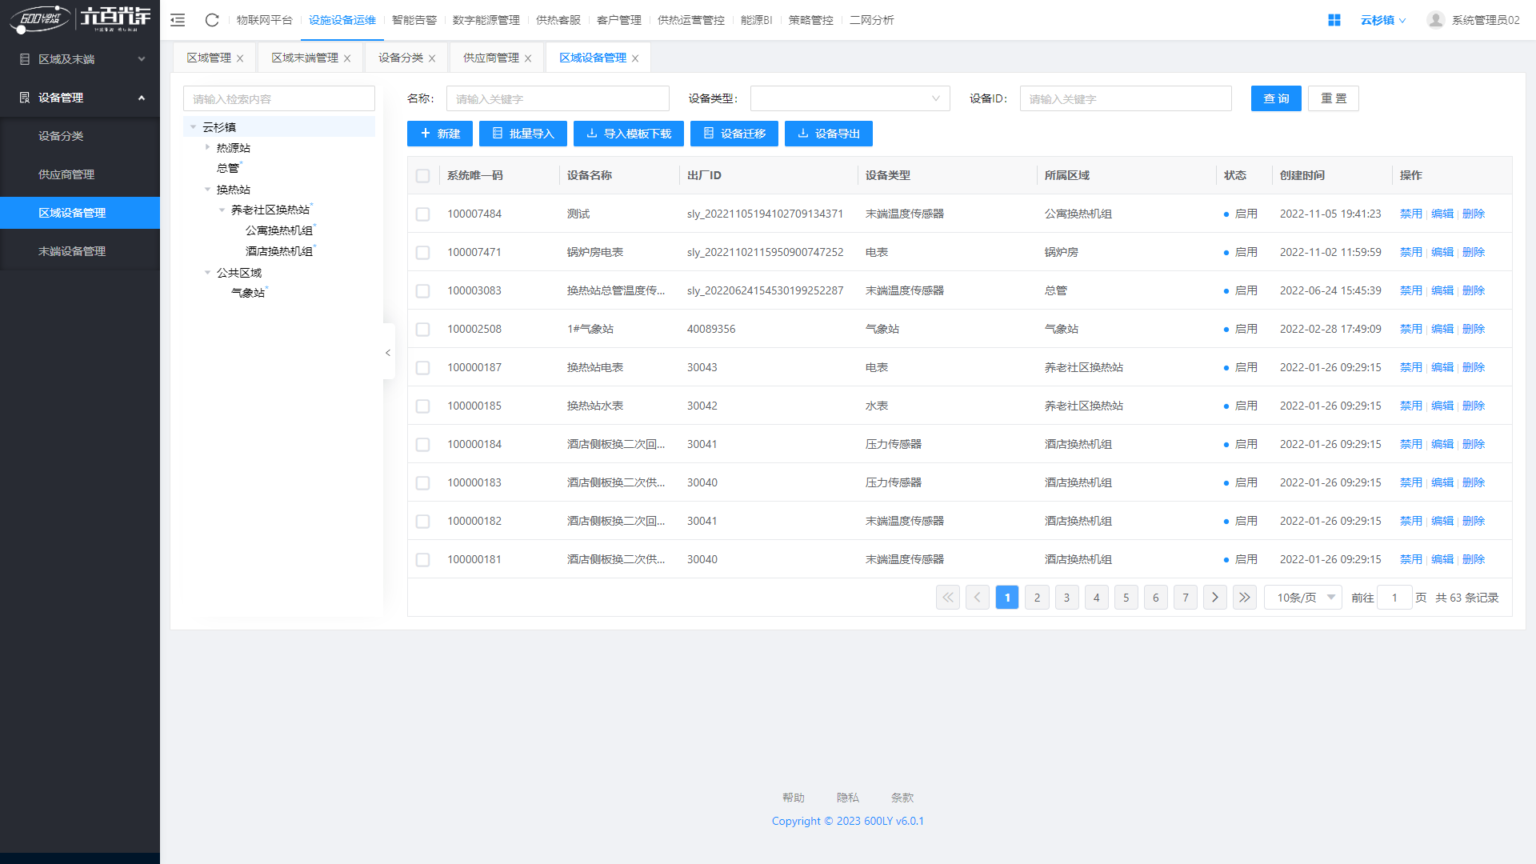Go to next page arrow
The image size is (1536, 864).
pyautogui.click(x=1215, y=598)
